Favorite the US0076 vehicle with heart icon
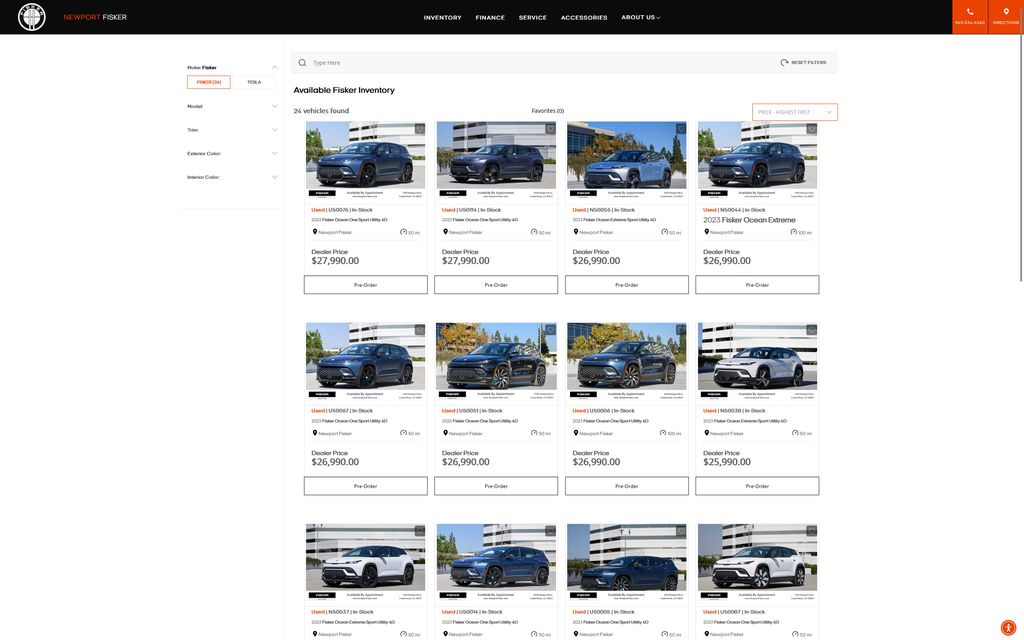This screenshot has width=1024, height=640. [x=420, y=129]
